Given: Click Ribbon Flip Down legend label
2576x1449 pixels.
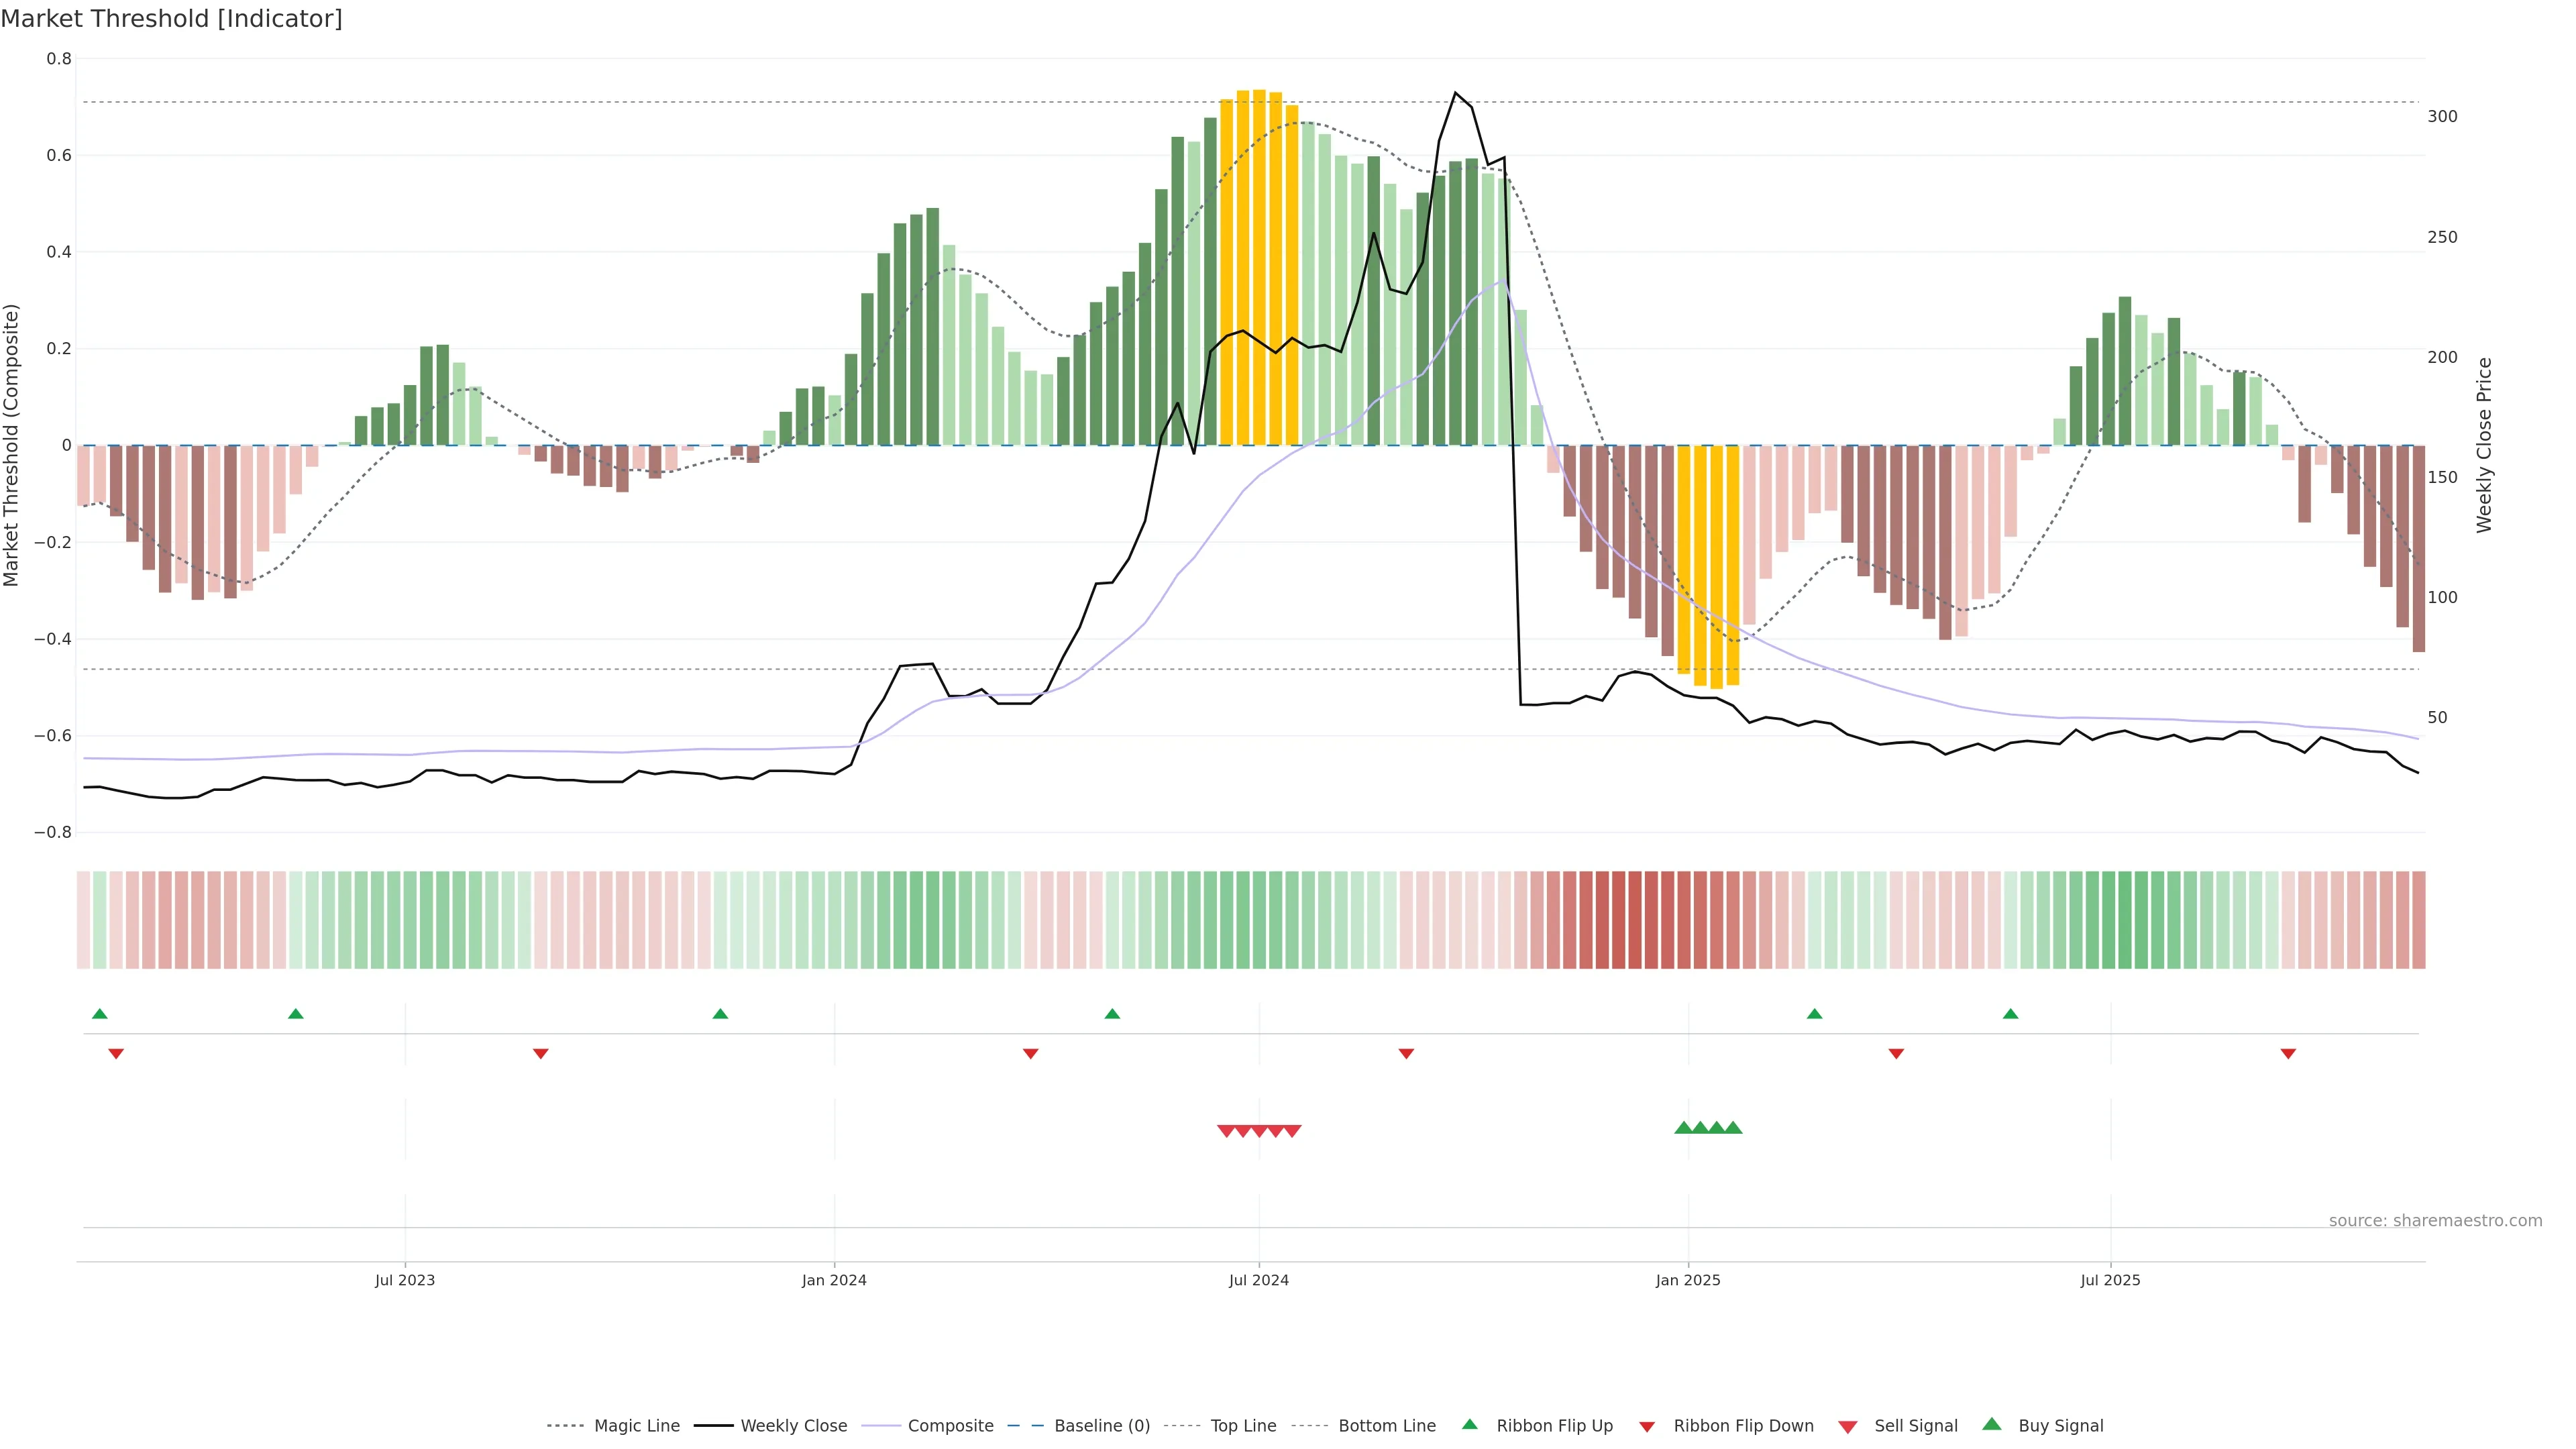Looking at the screenshot, I should (1743, 1426).
